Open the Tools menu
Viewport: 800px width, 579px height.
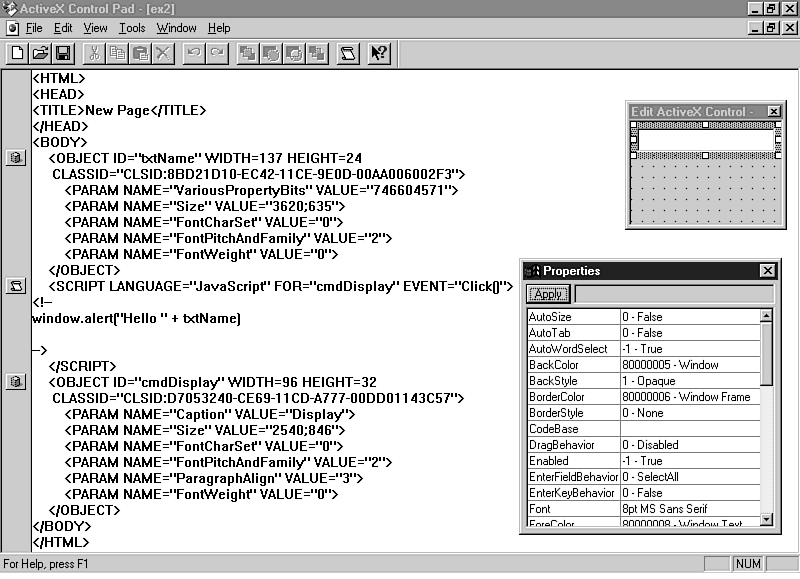tap(132, 28)
